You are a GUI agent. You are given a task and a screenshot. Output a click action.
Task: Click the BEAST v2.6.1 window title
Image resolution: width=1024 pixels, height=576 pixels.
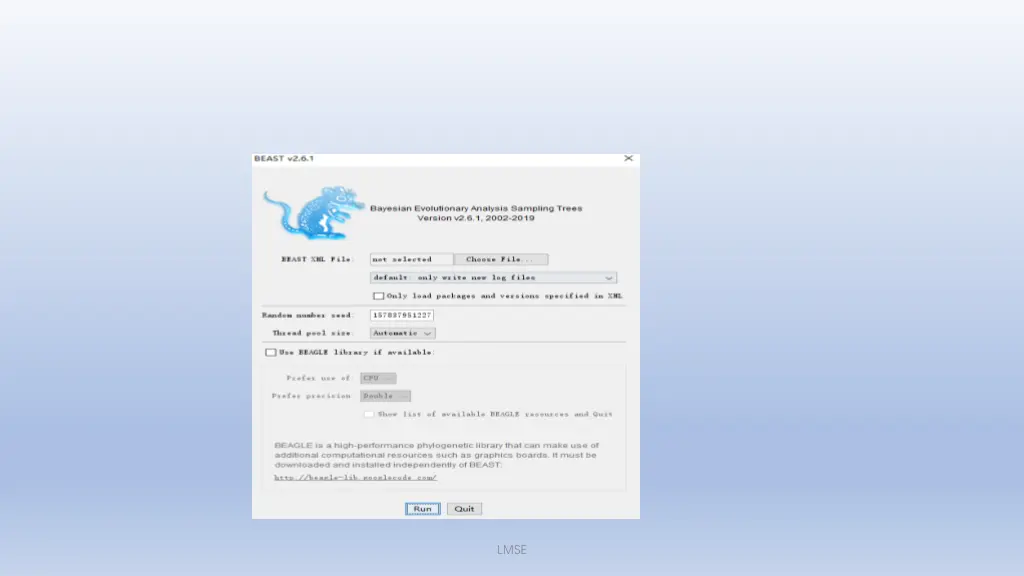tap(284, 158)
